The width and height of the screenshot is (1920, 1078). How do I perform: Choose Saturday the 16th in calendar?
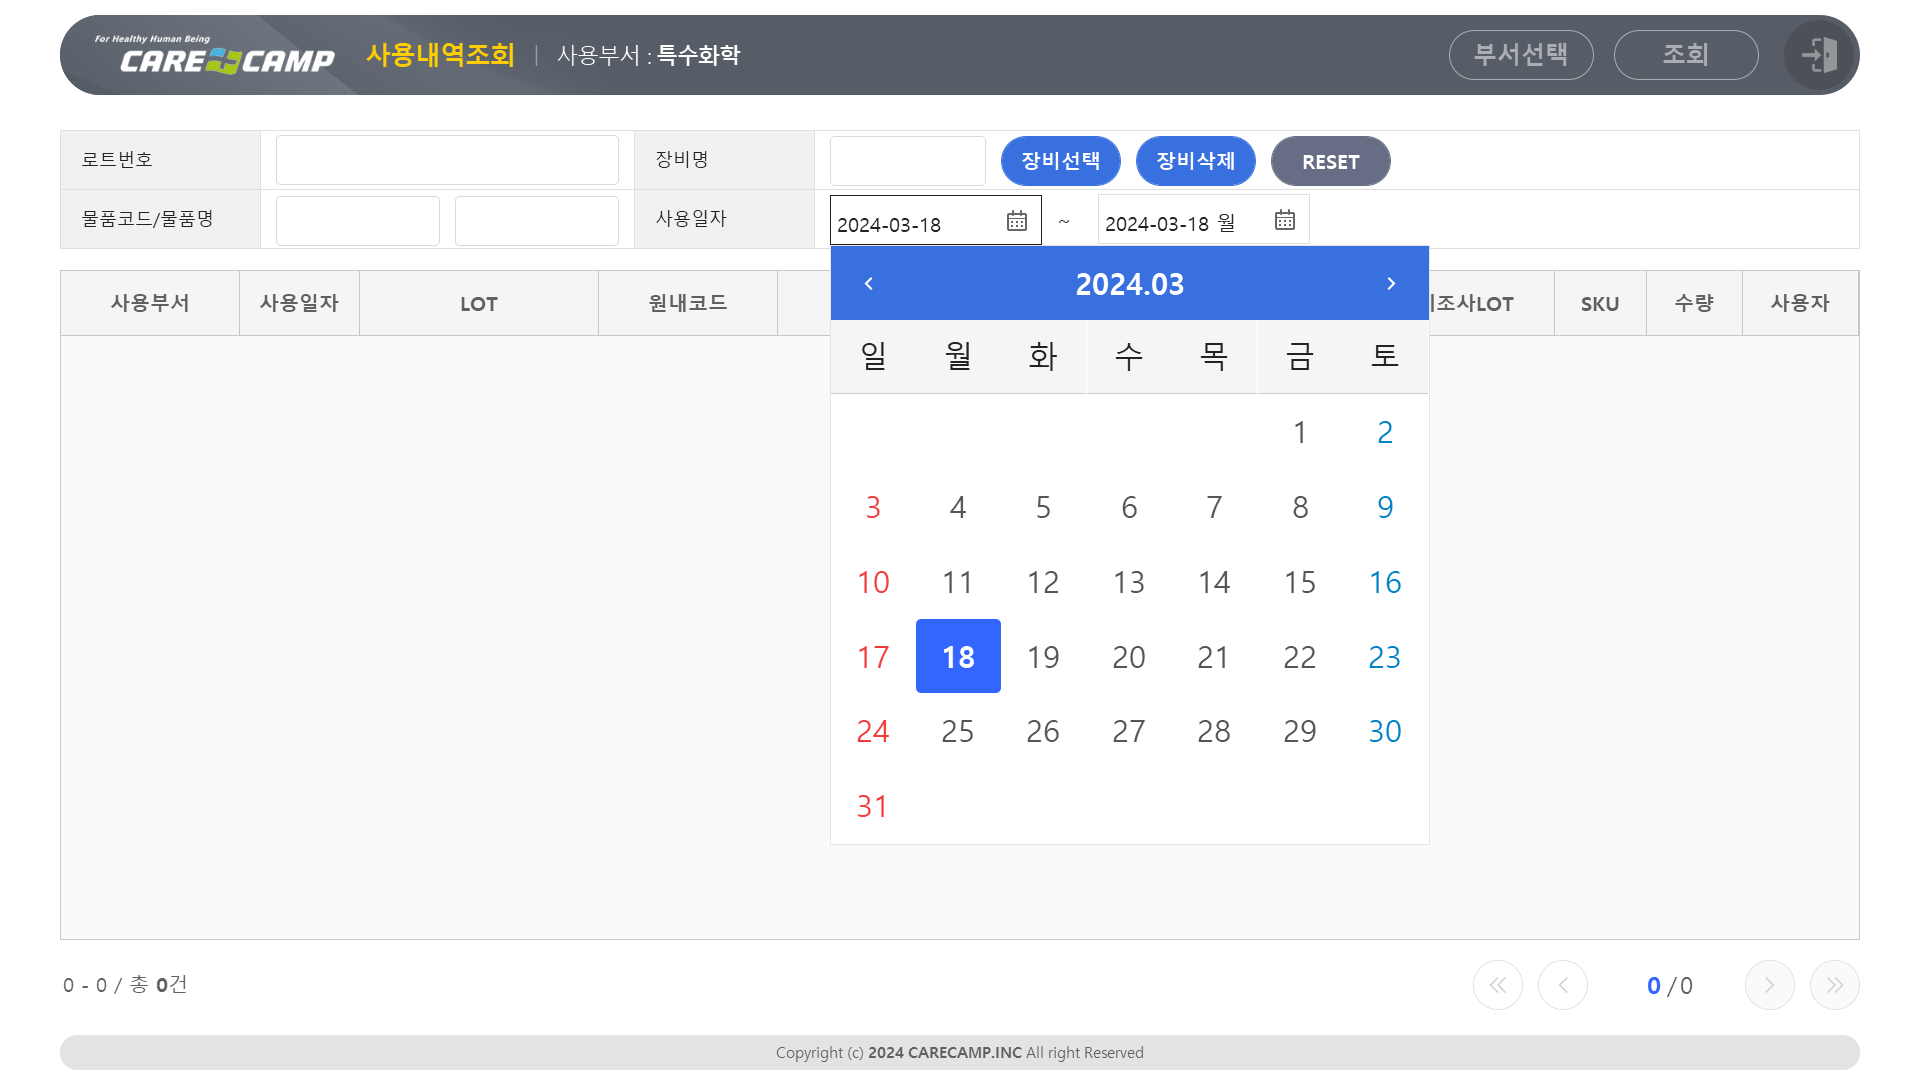tap(1385, 582)
